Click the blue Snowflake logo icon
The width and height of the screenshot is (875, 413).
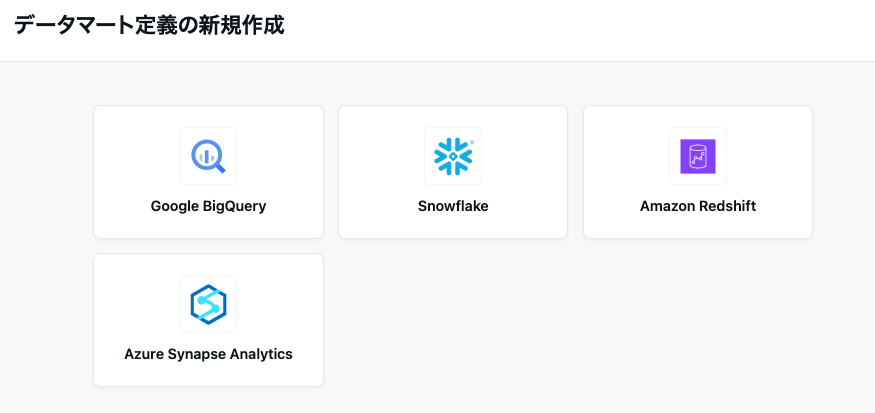point(453,156)
